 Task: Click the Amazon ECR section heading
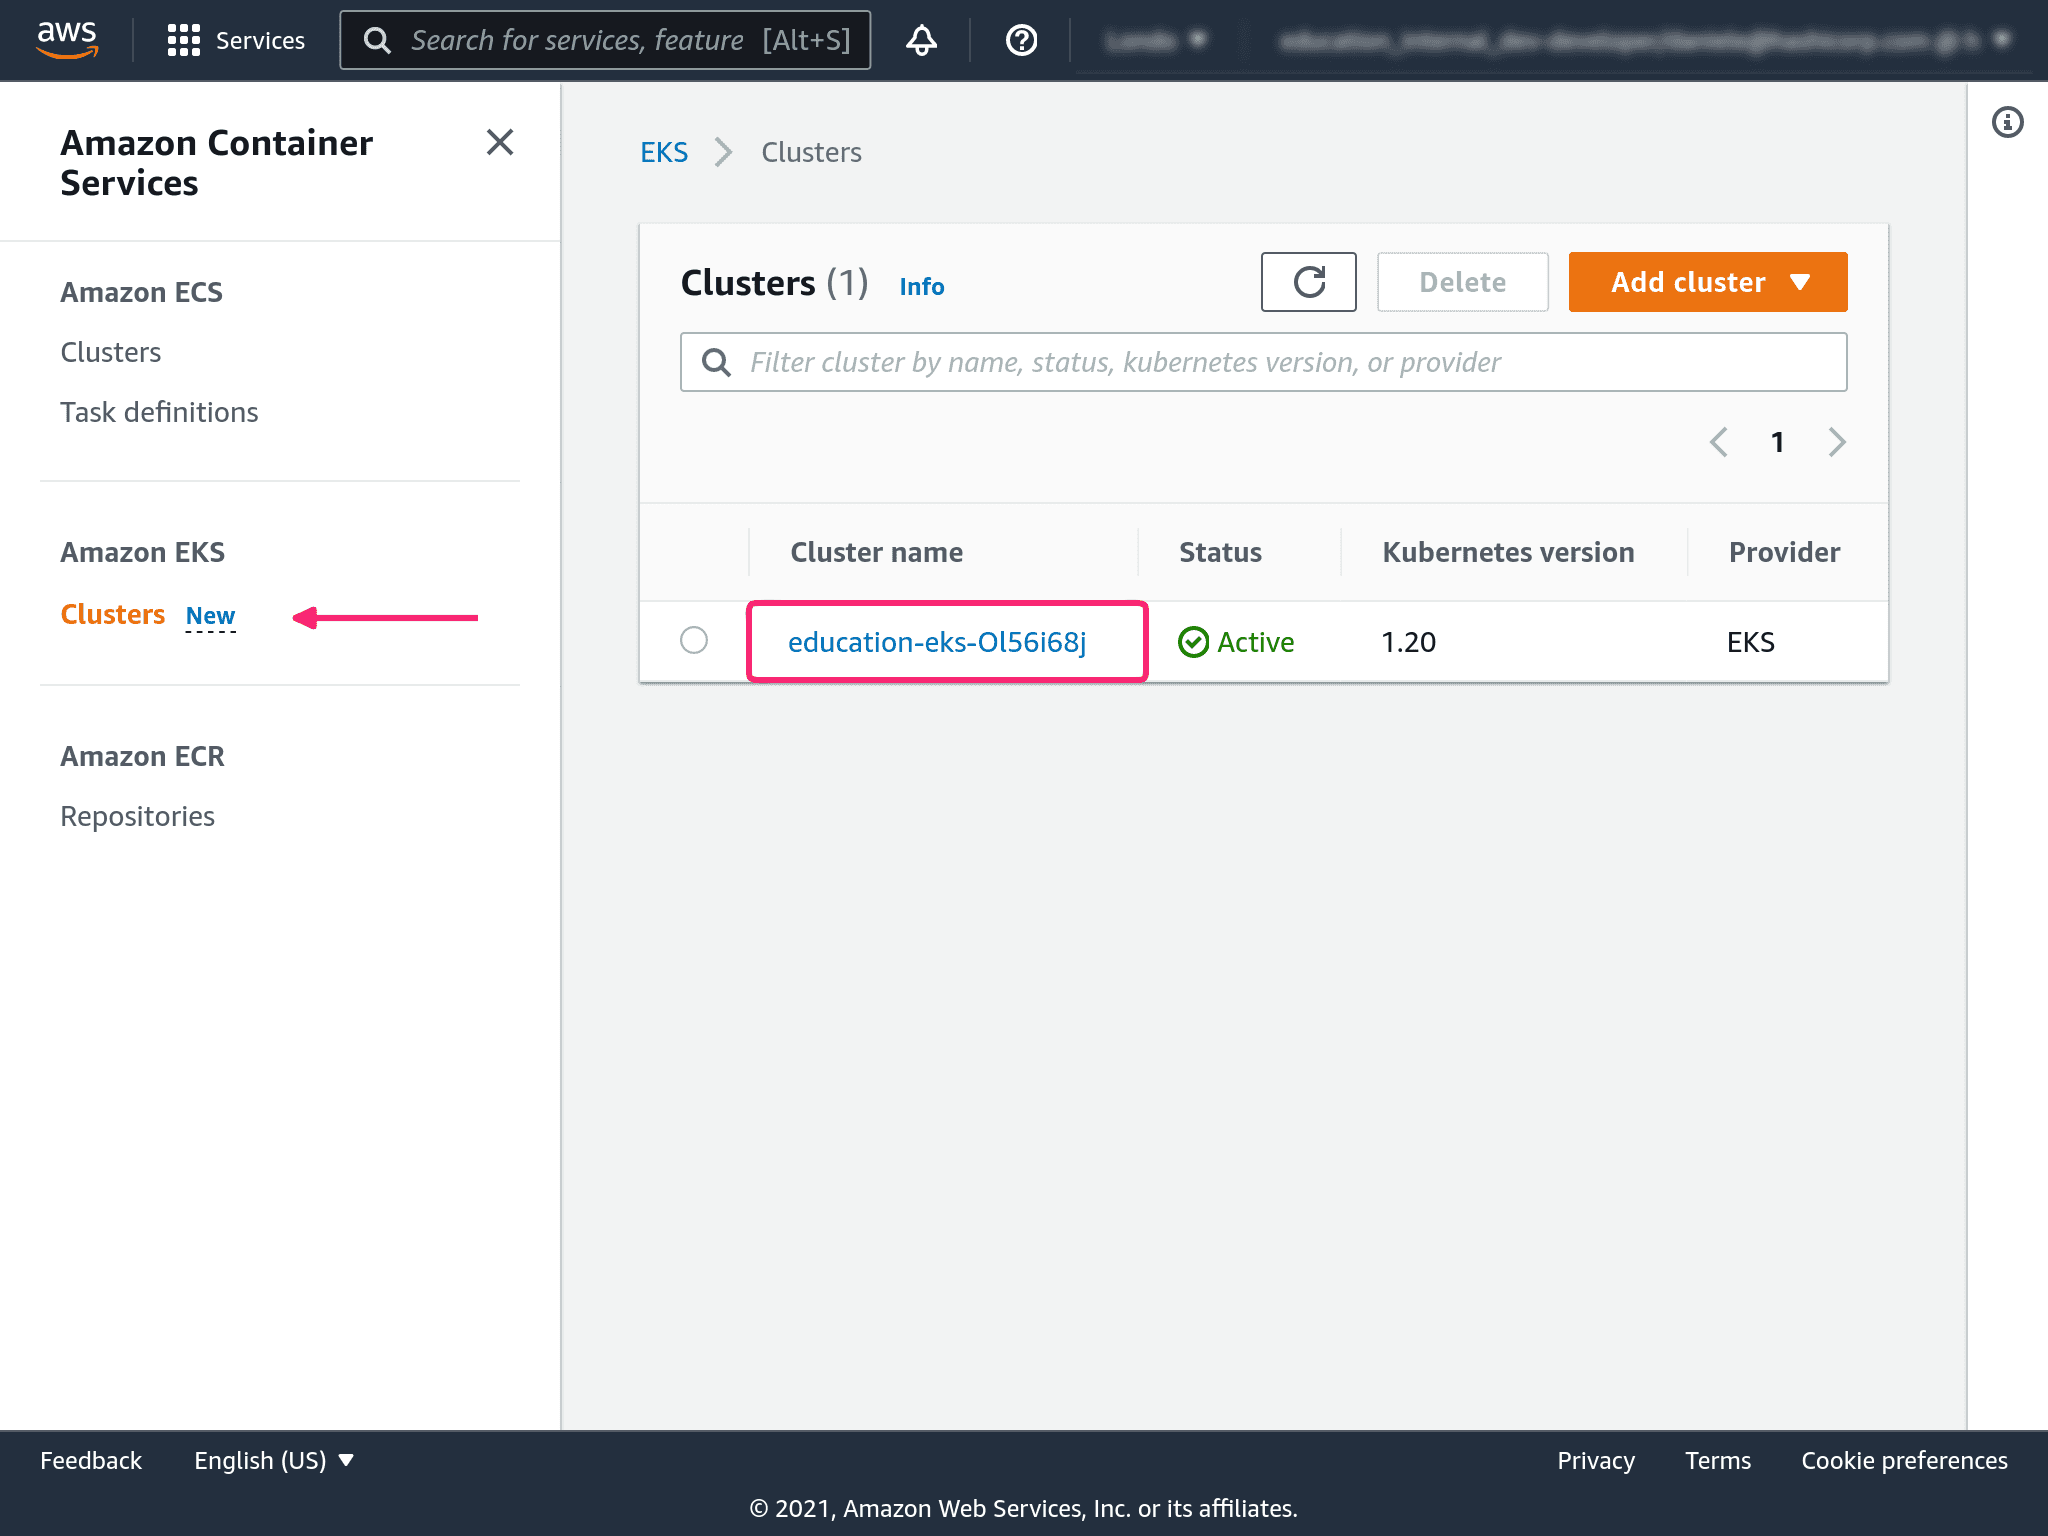(x=142, y=756)
